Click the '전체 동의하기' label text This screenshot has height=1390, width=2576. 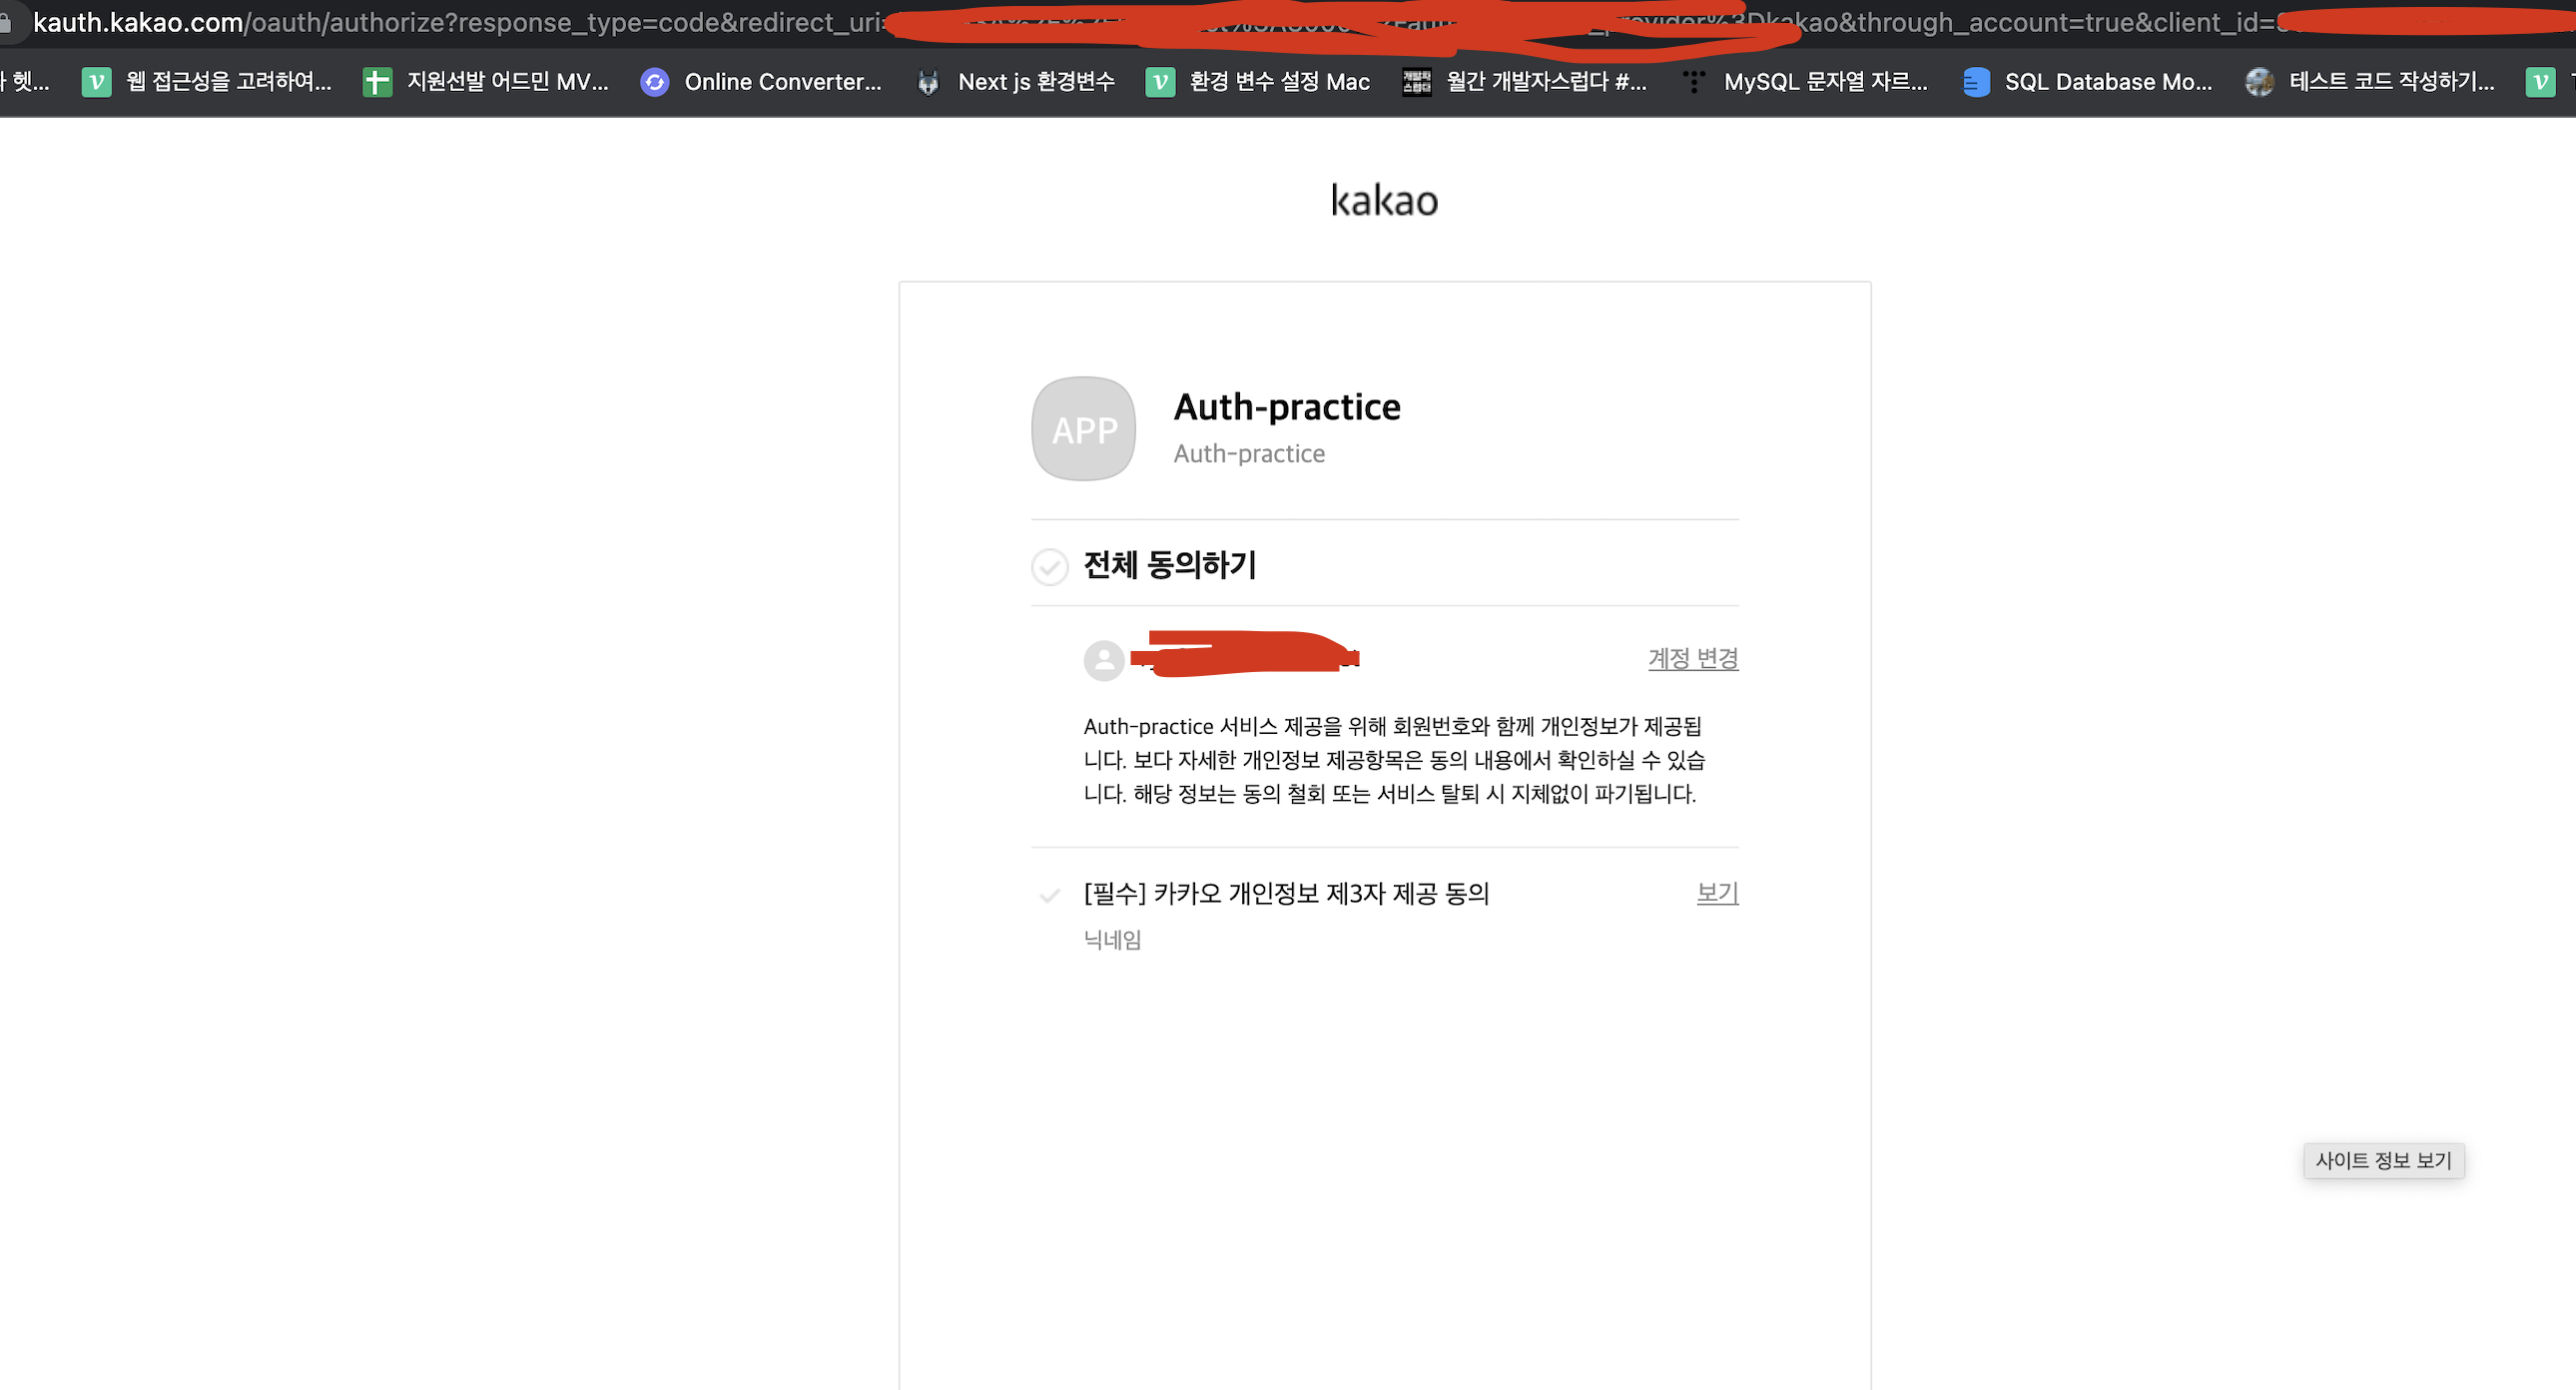(1170, 566)
